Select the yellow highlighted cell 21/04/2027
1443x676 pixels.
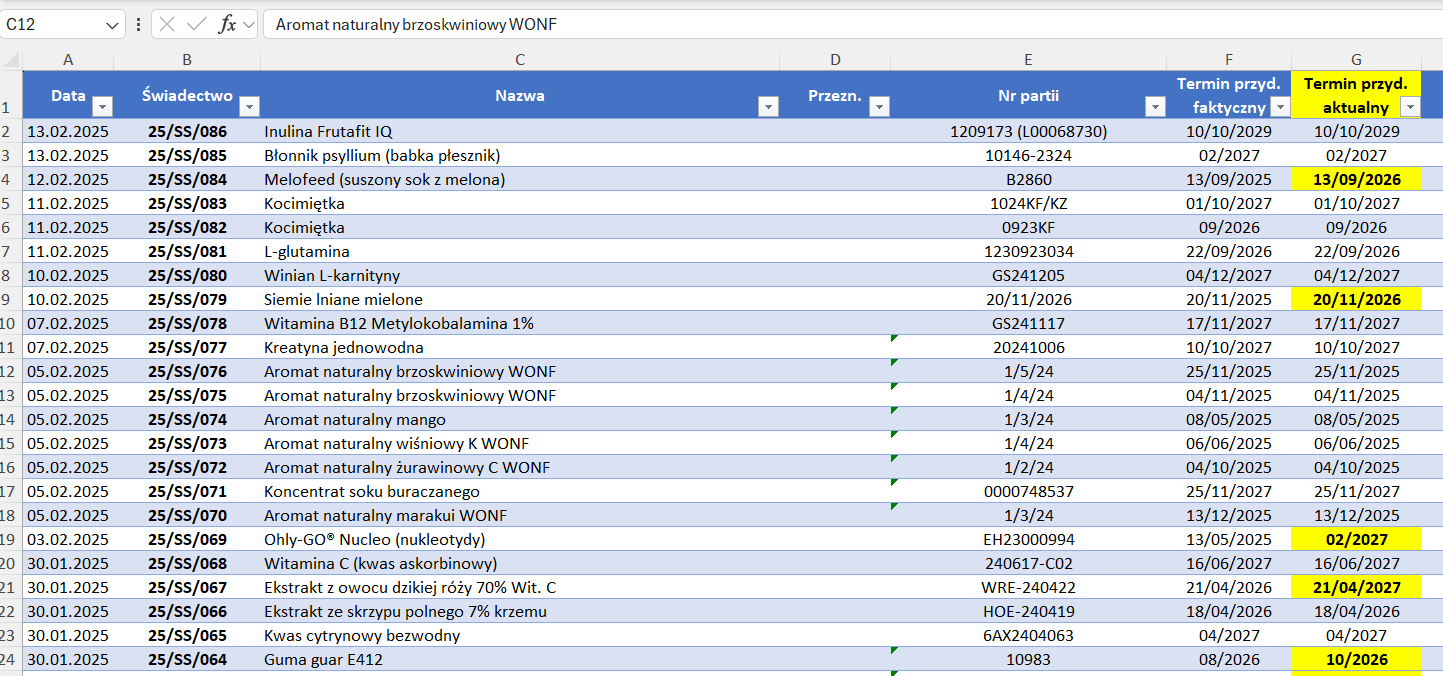(1355, 588)
